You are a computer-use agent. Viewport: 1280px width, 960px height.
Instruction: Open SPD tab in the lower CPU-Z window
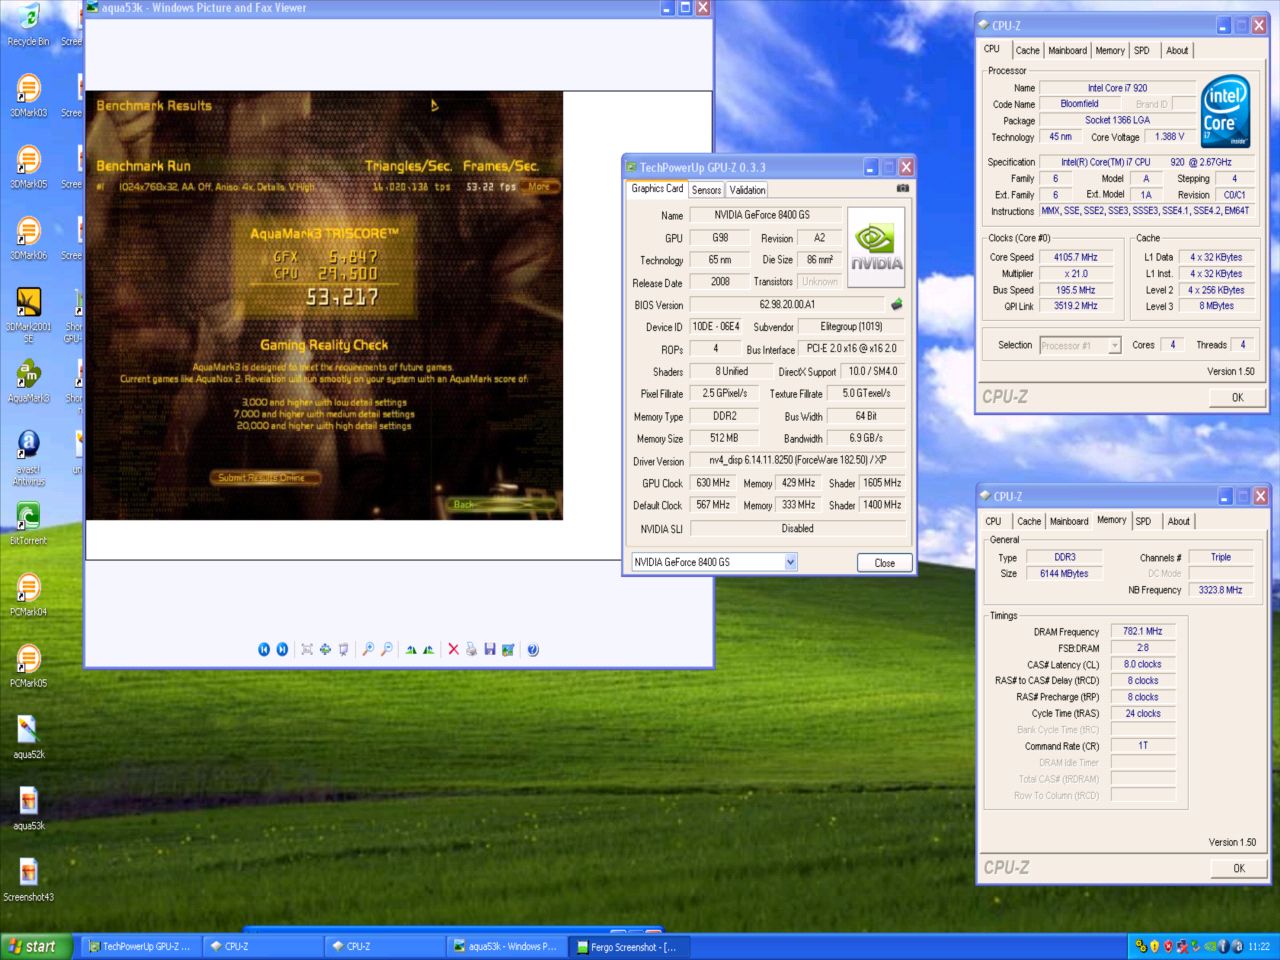tap(1143, 521)
